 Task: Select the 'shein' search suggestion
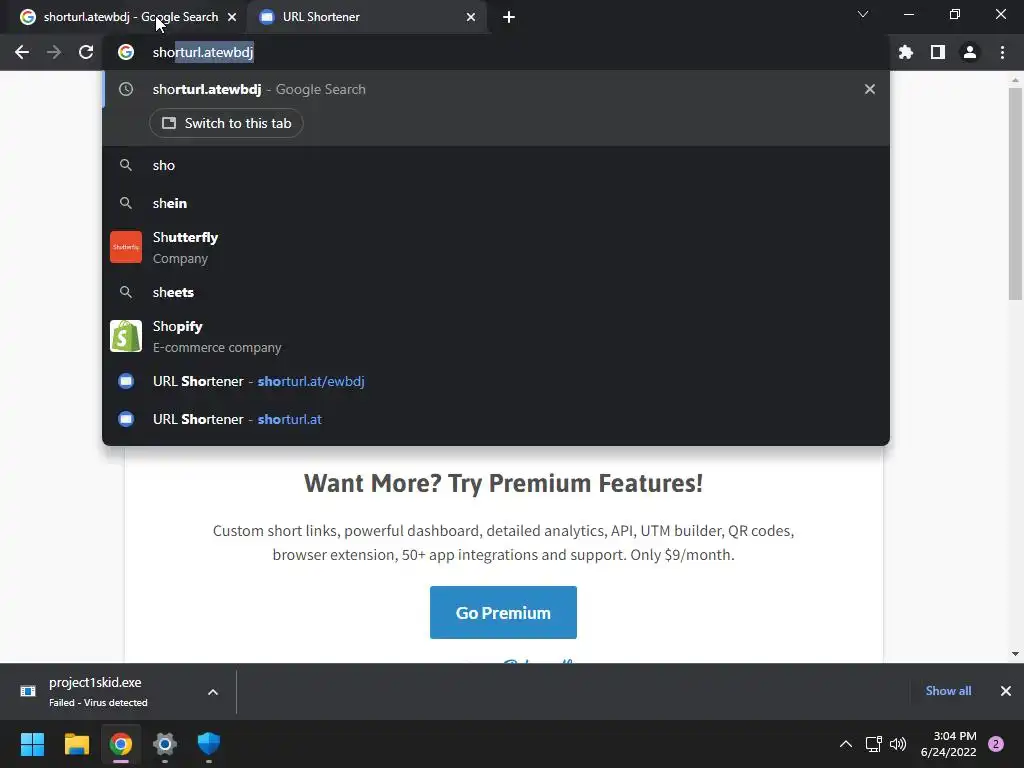(x=496, y=203)
